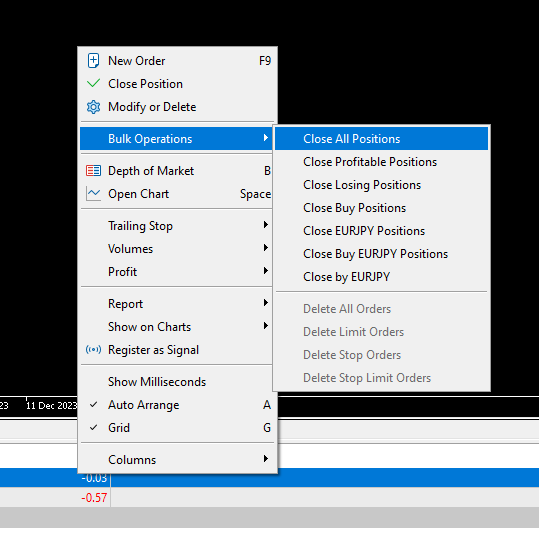Click the green Close Position checkmark icon
This screenshot has width=539, height=534.
pos(93,83)
